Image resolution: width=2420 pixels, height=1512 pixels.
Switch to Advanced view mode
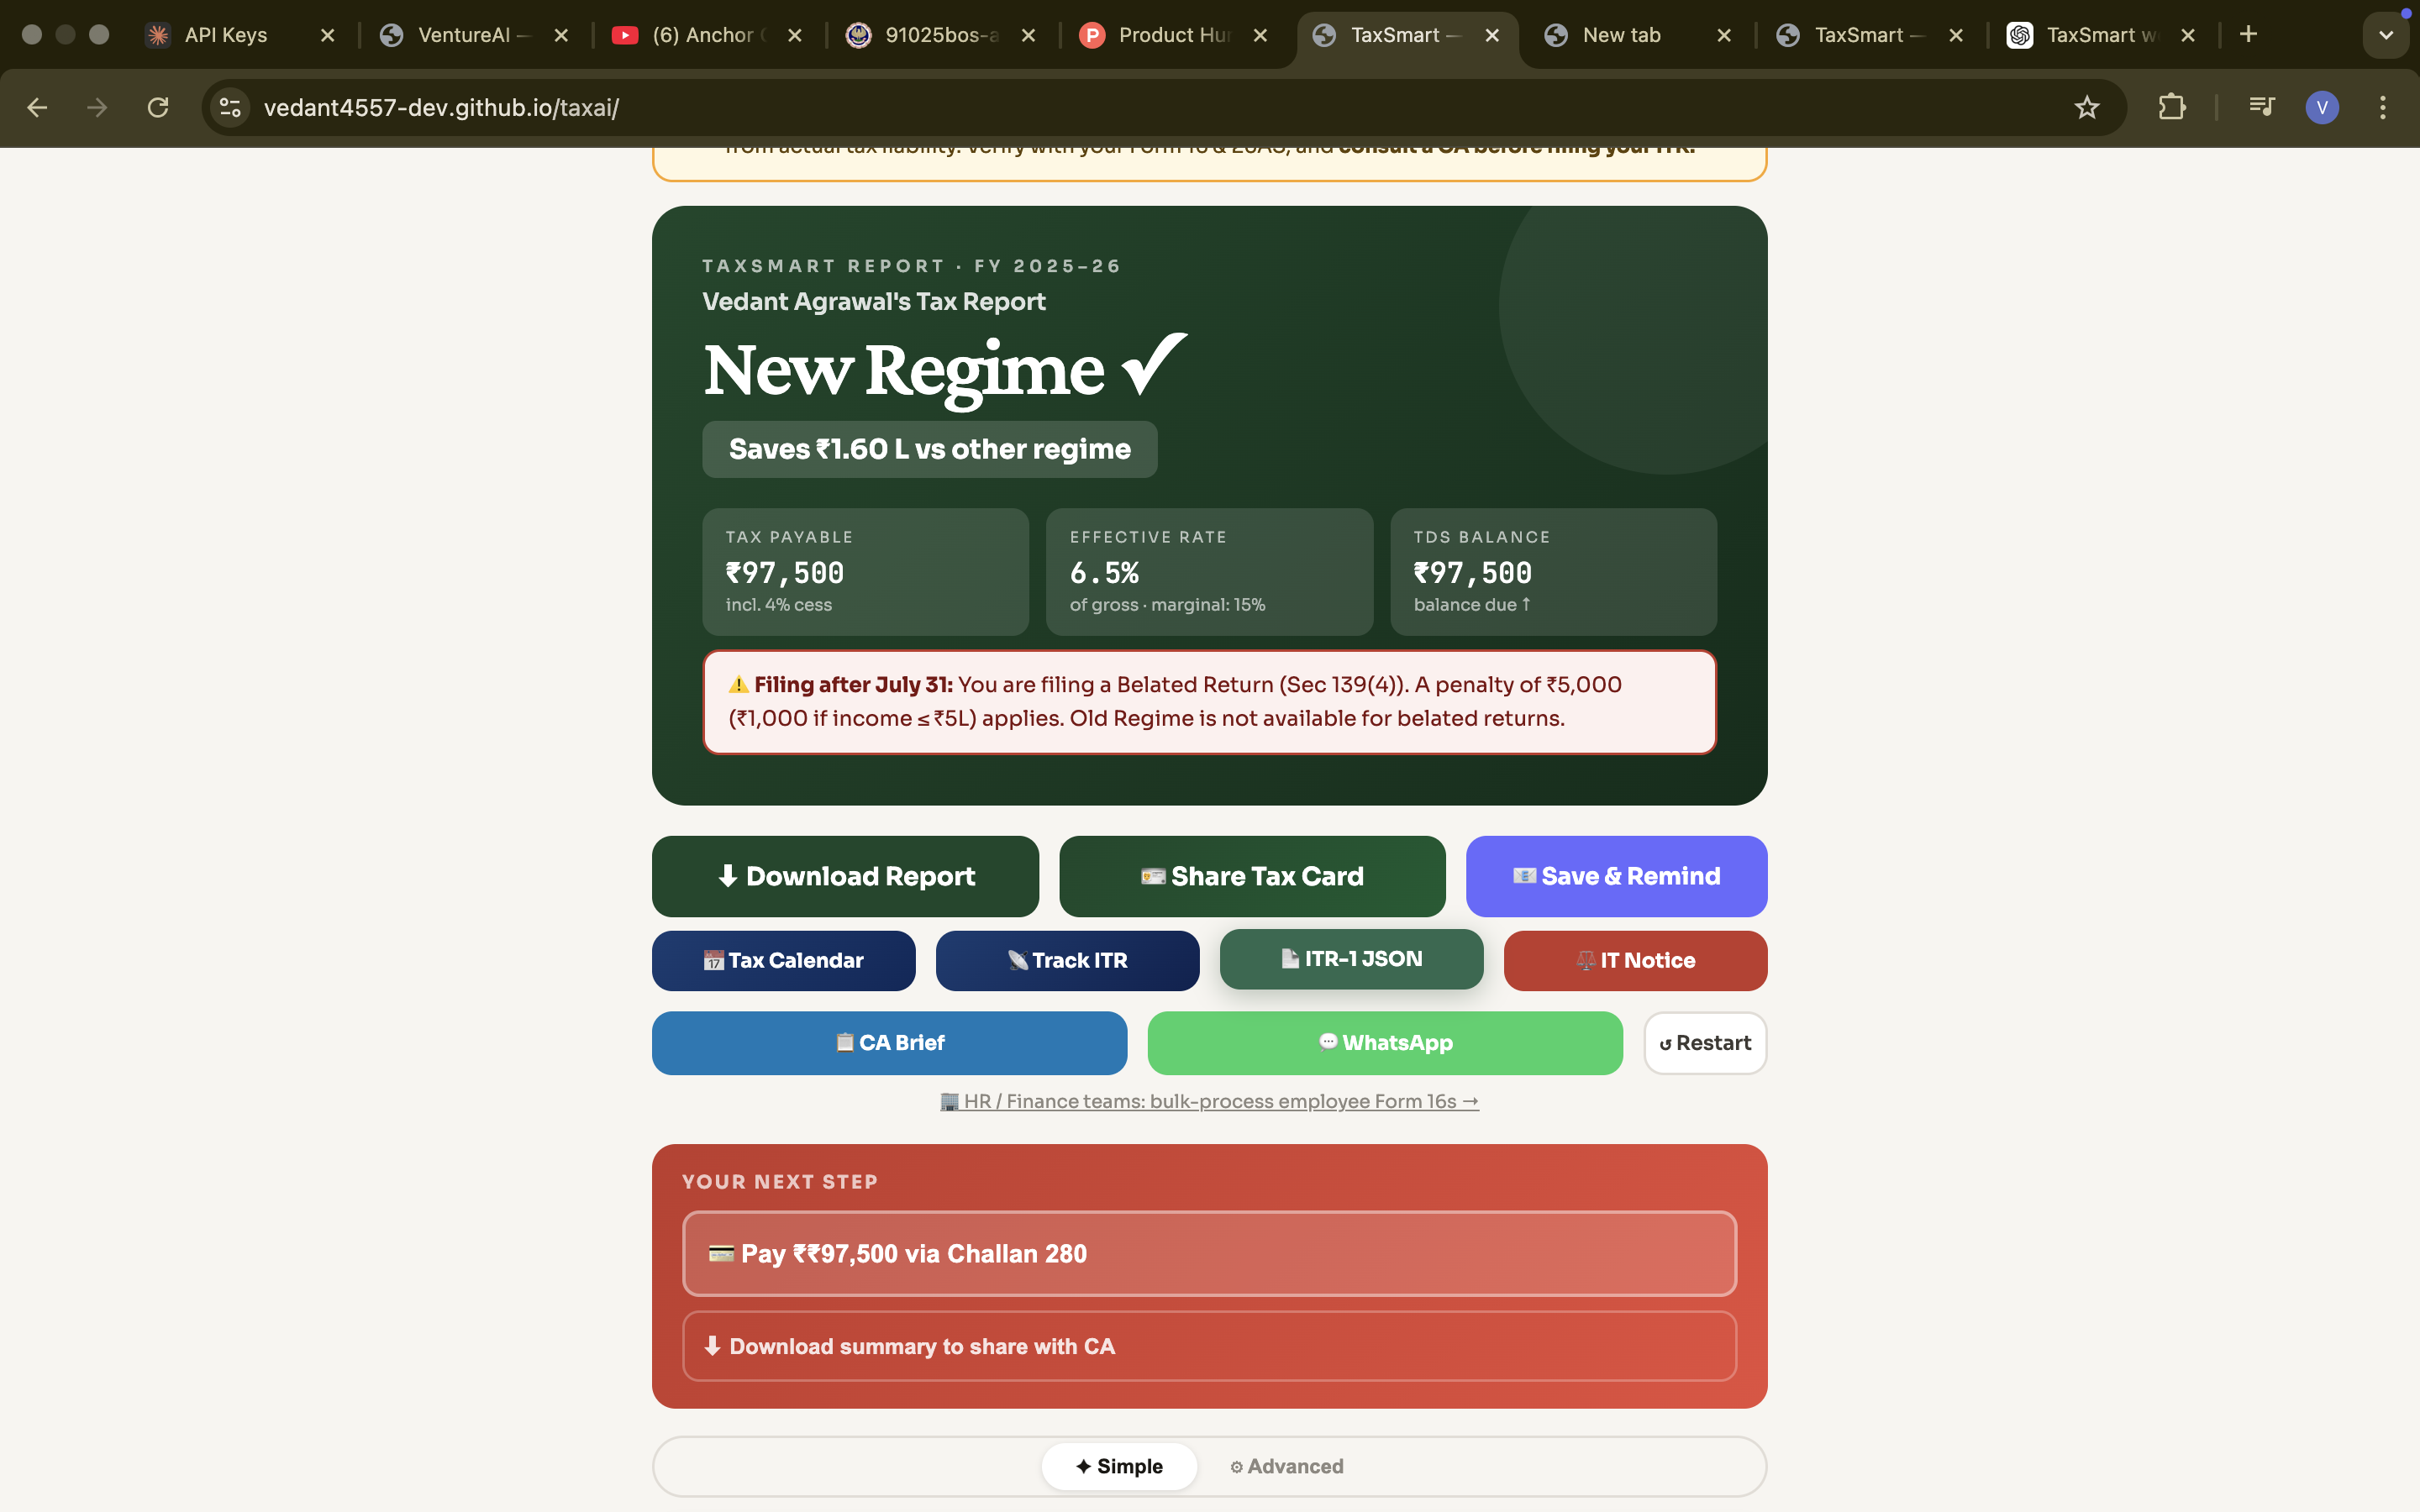click(1287, 1466)
